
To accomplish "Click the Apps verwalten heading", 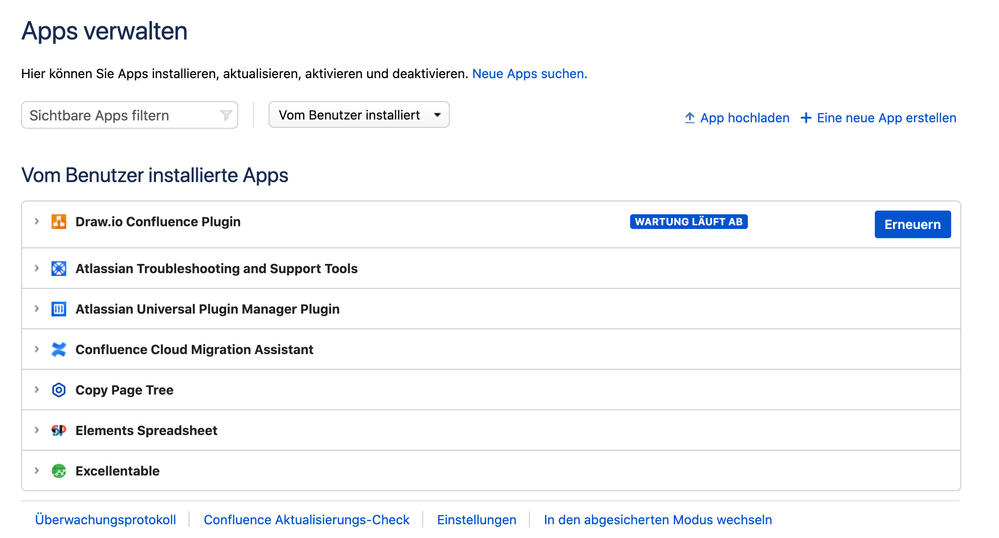I will pos(104,31).
